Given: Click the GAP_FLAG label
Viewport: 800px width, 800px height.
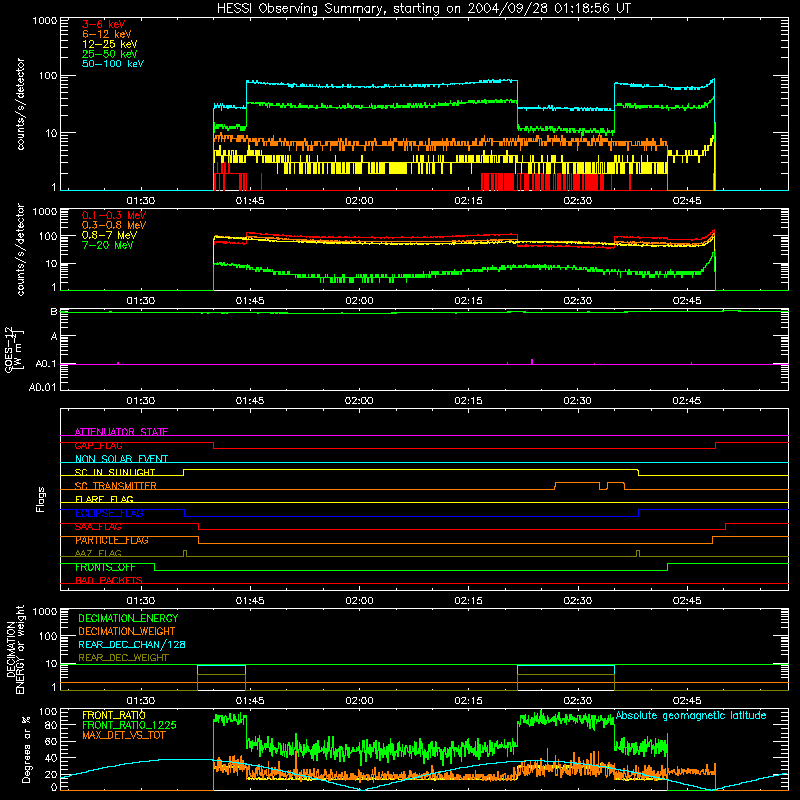Looking at the screenshot, I should pos(98,445).
